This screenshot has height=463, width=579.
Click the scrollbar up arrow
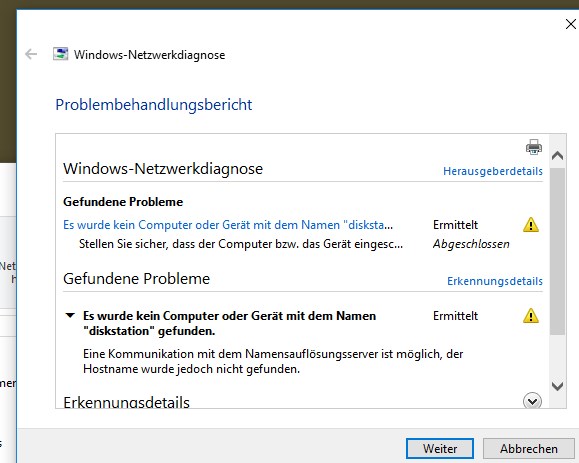(557, 155)
